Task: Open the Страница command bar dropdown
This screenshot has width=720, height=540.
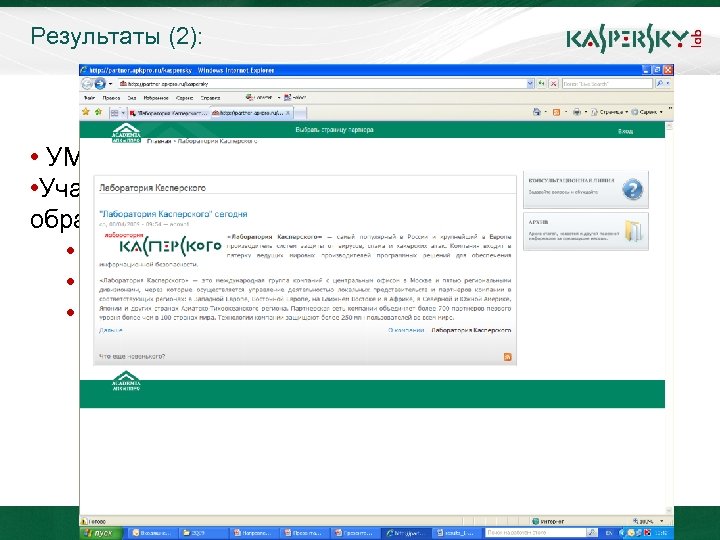Action: tap(610, 112)
